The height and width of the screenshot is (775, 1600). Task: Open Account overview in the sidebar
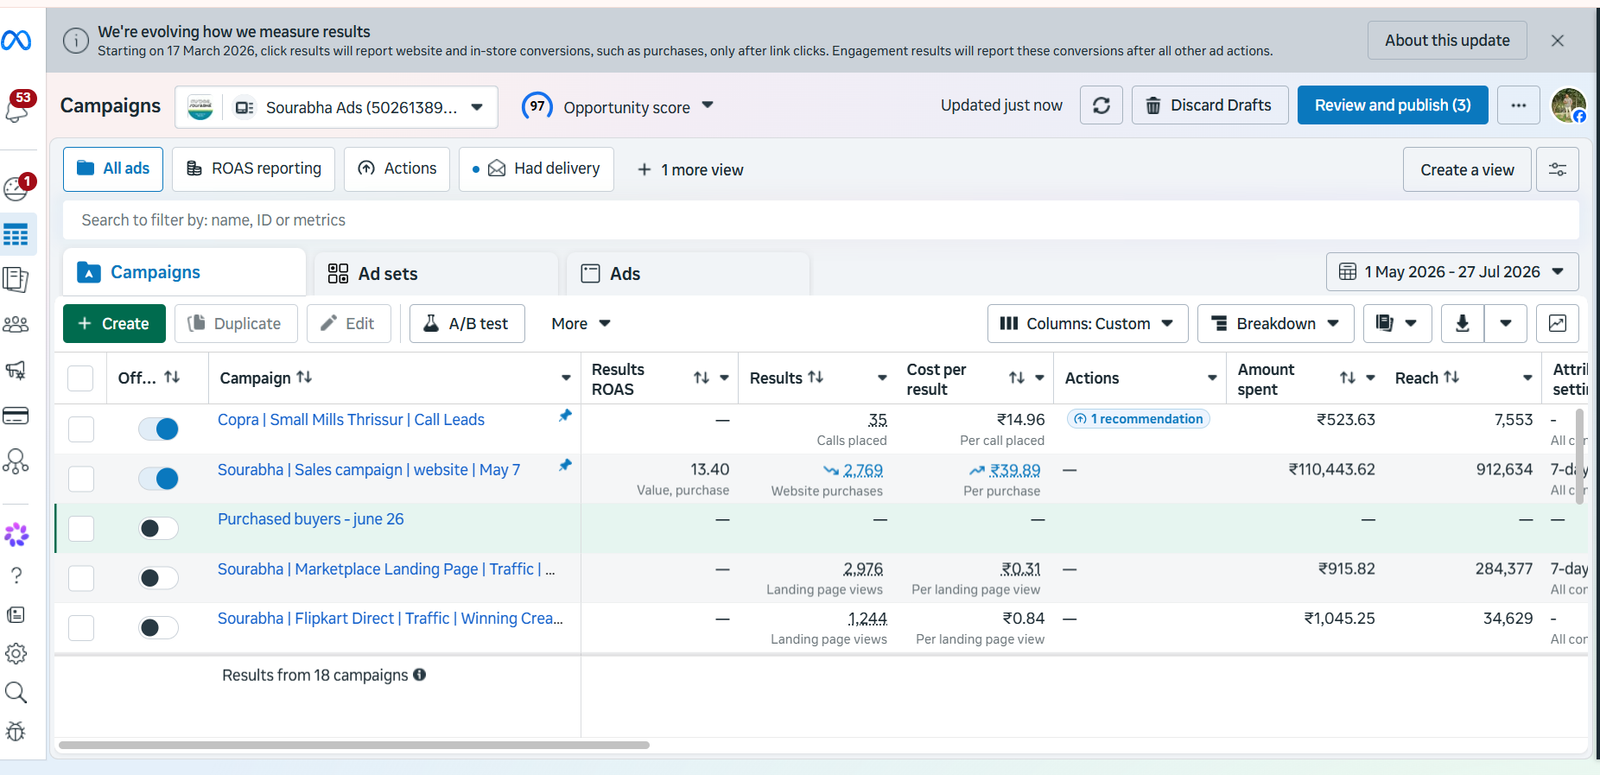click(x=17, y=187)
